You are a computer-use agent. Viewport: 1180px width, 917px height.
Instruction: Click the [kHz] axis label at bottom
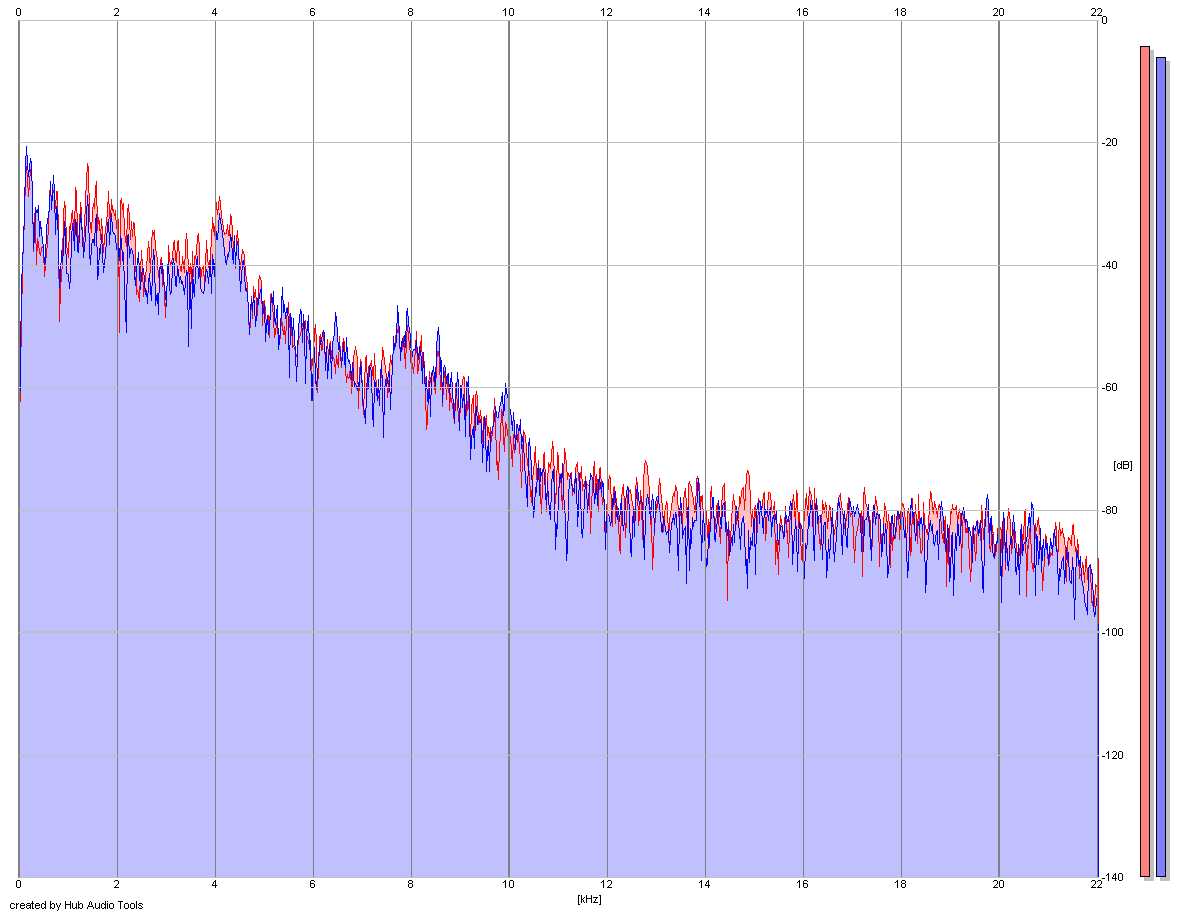[x=589, y=899]
